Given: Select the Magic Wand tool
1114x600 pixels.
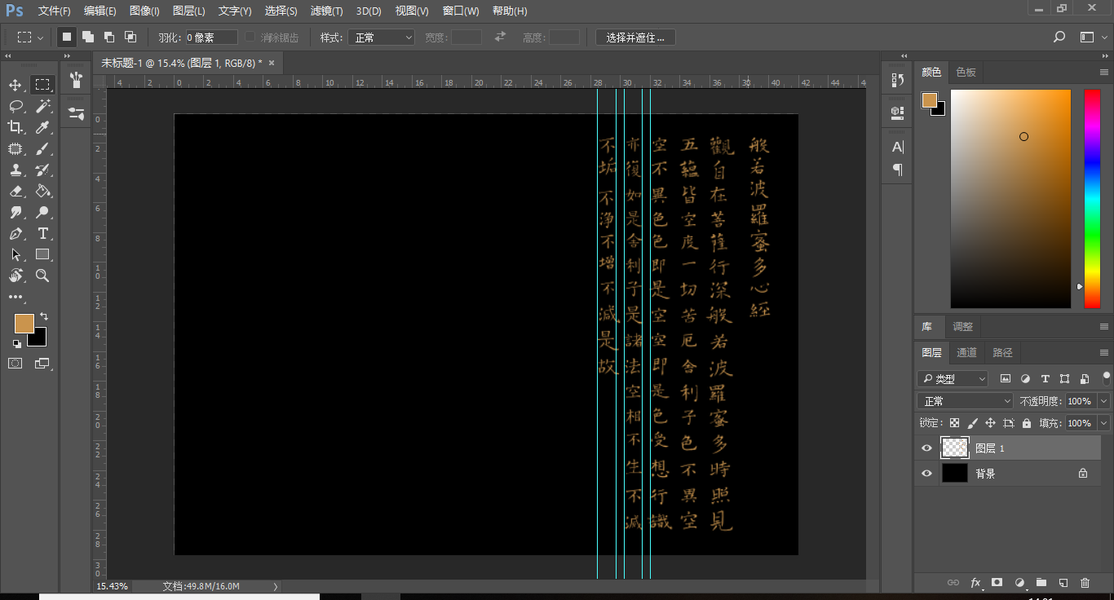Looking at the screenshot, I should click(x=43, y=107).
